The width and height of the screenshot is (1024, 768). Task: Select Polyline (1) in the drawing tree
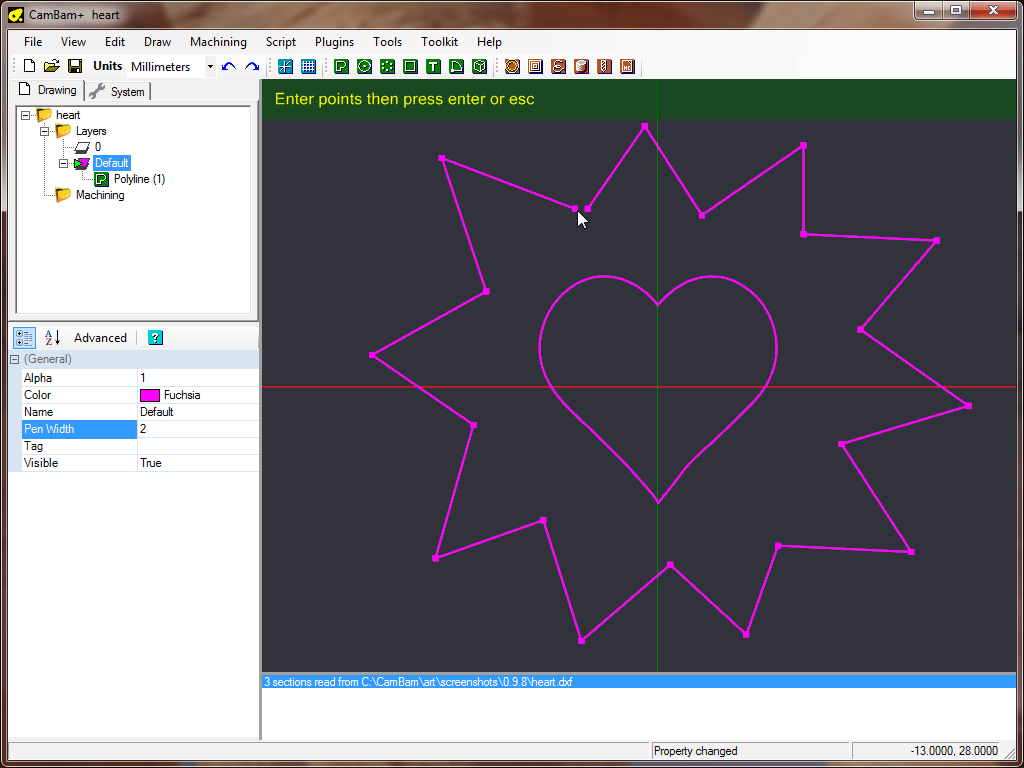(139, 179)
